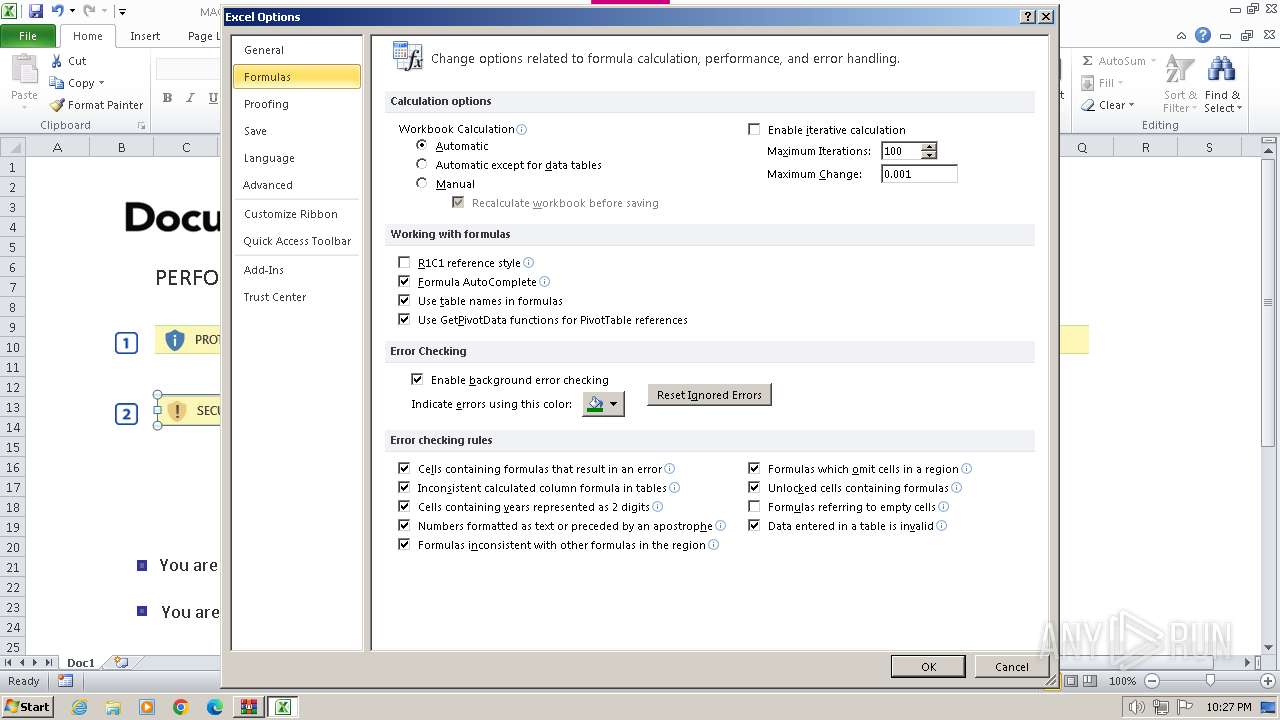Image resolution: width=1280 pixels, height=720 pixels.
Task: Open Chrome from the taskbar
Action: coord(181,707)
